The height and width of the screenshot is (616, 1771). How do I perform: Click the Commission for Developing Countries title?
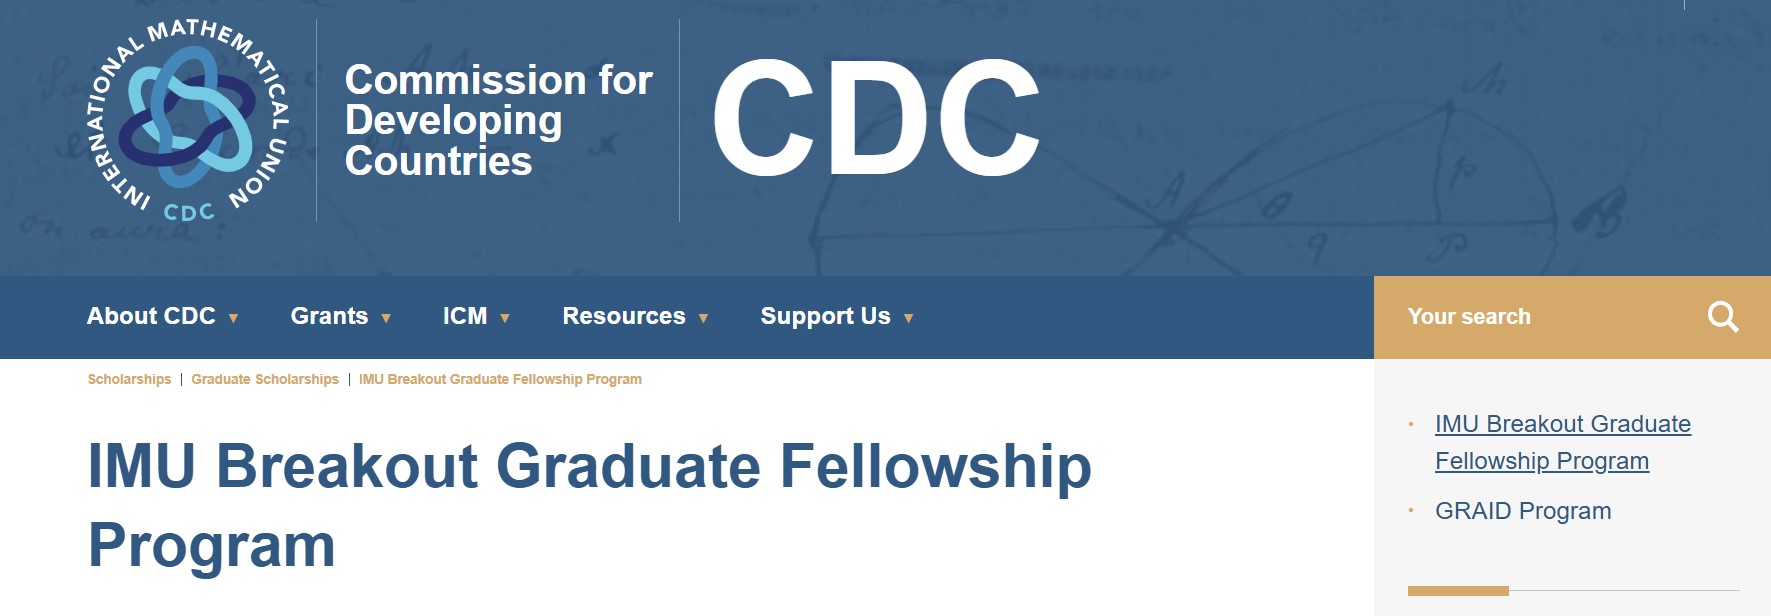498,120
